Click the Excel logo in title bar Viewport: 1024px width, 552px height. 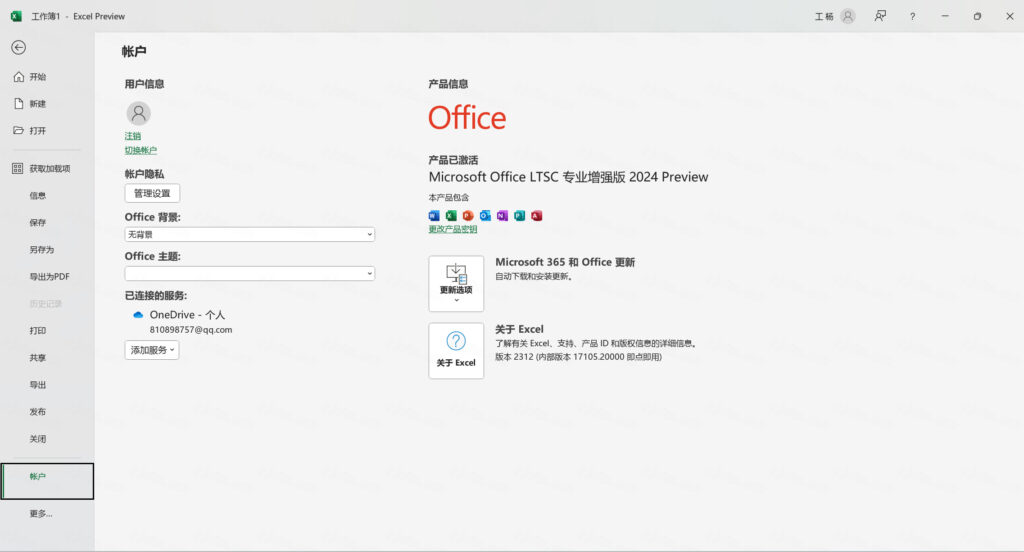[x=16, y=16]
